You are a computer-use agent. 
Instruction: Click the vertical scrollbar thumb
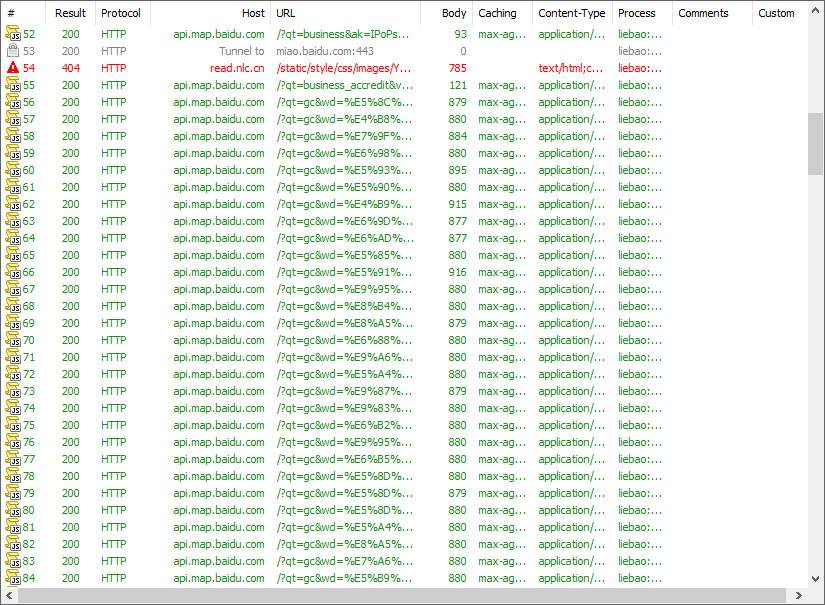pos(816,143)
